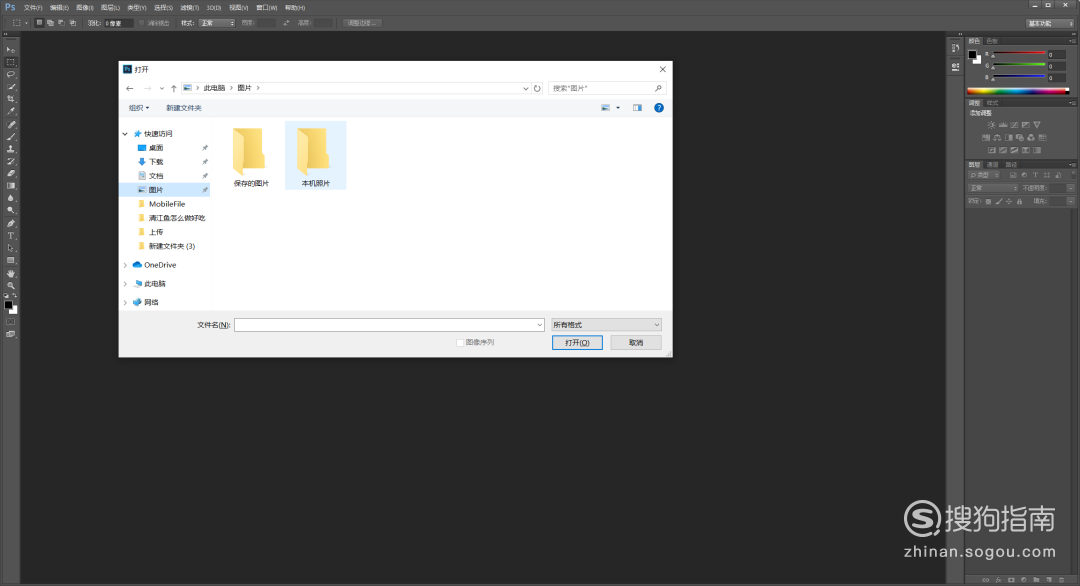The width and height of the screenshot is (1080, 586).
Task: Open the view options dropdown arrow
Action: click(x=618, y=107)
